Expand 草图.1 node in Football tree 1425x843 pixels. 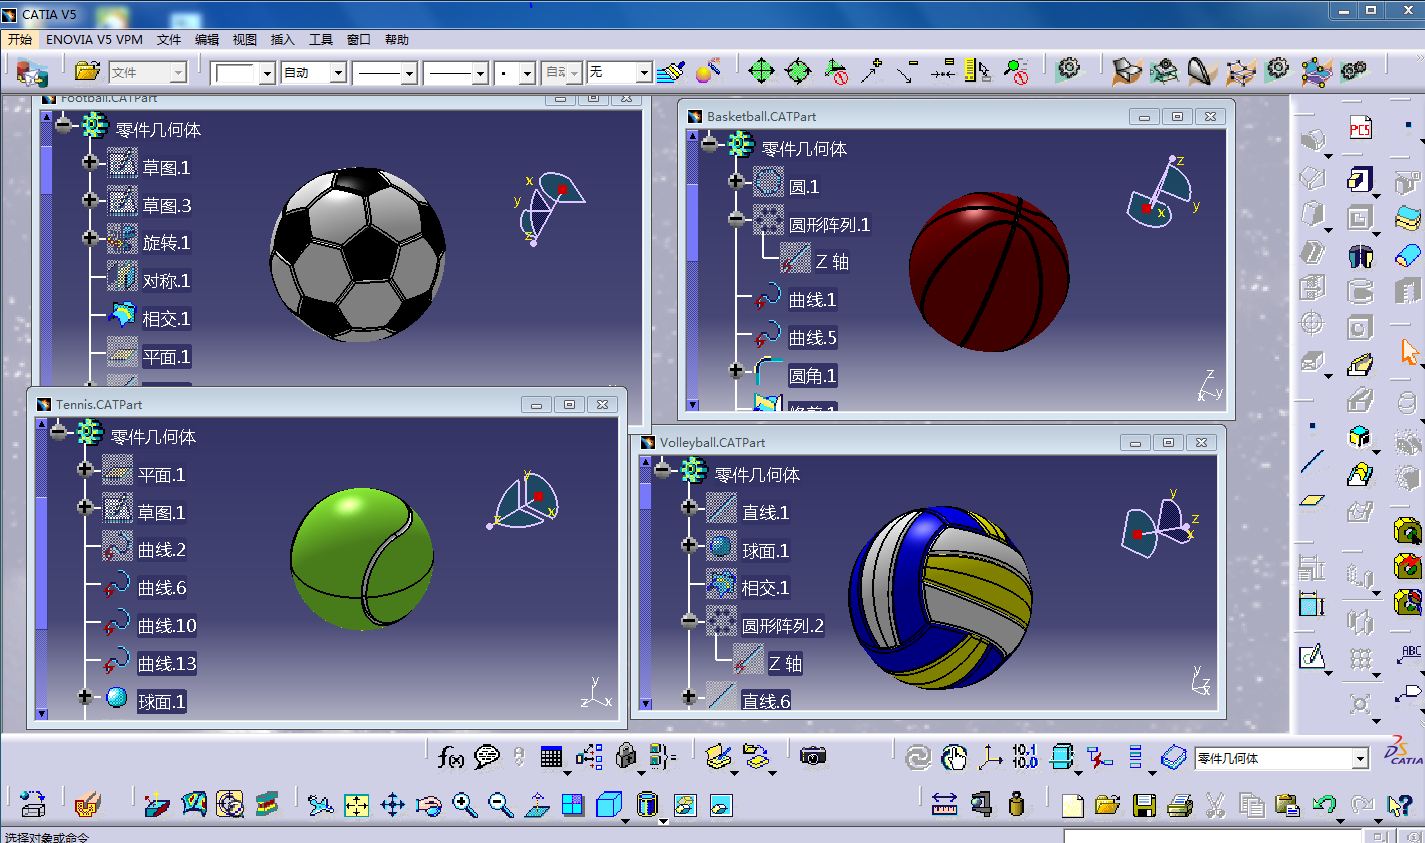click(90, 163)
